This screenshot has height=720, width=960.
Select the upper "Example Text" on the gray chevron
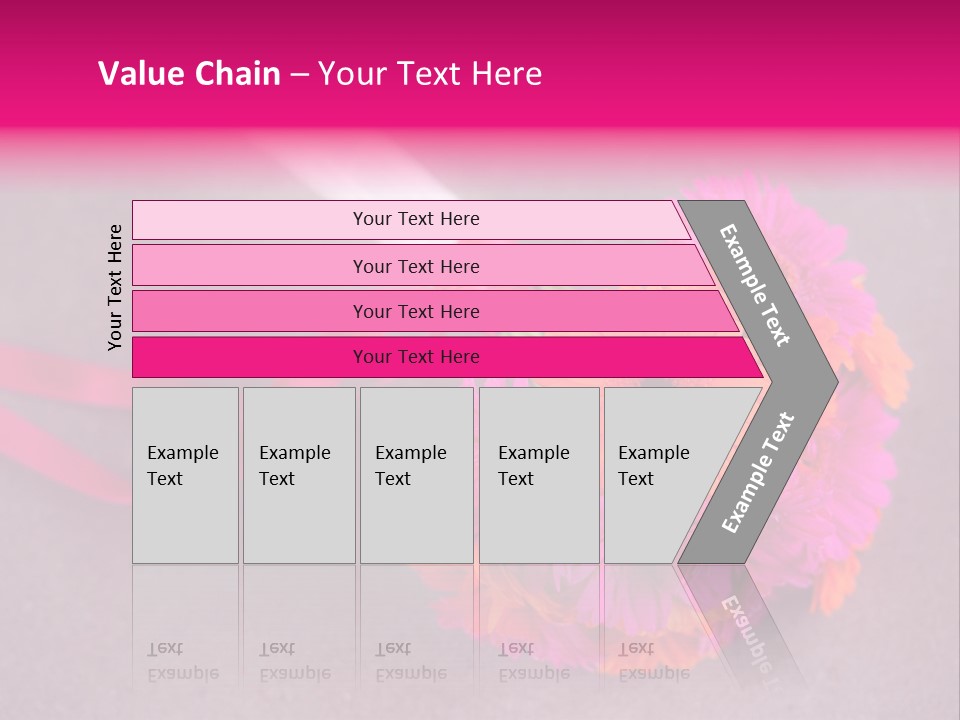click(x=755, y=285)
